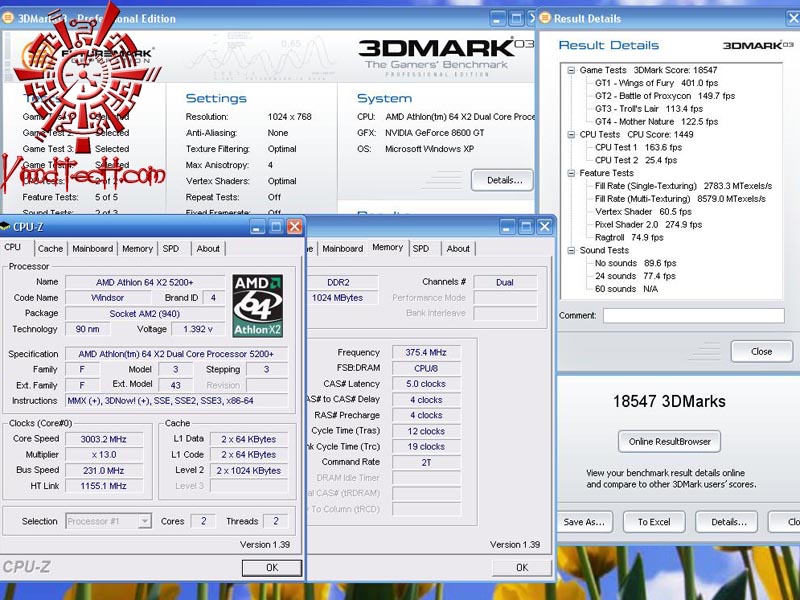Export results To Excel

[654, 522]
